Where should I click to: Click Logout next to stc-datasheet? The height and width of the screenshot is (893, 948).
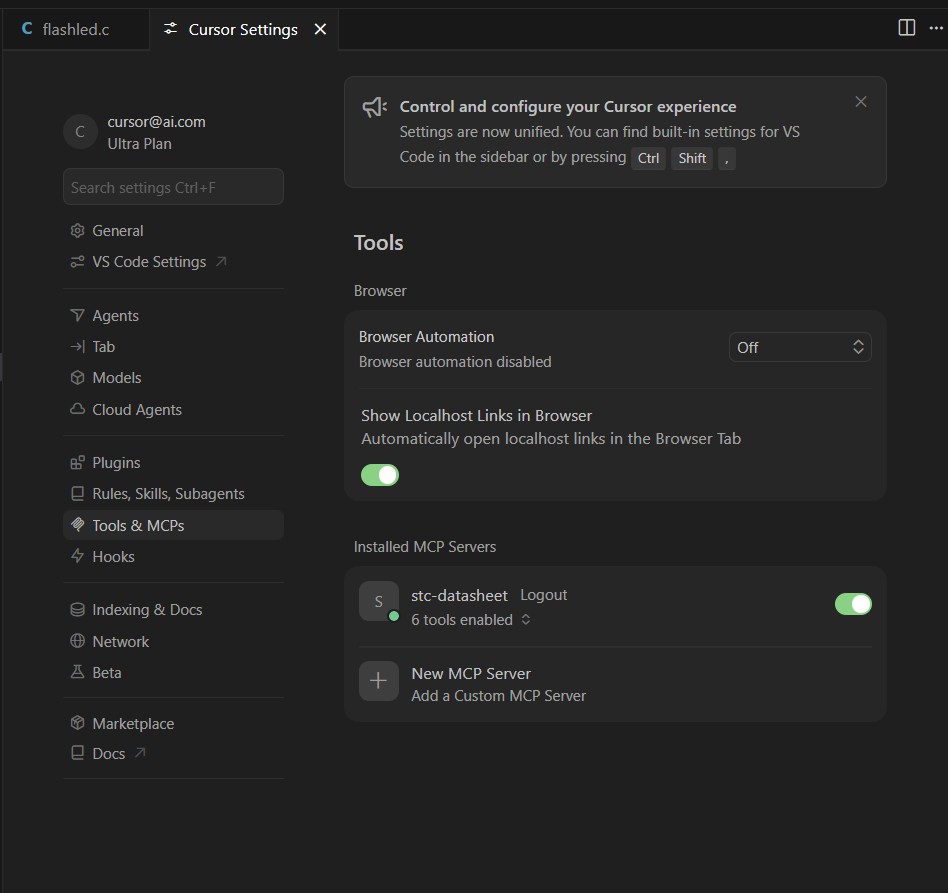pos(543,595)
